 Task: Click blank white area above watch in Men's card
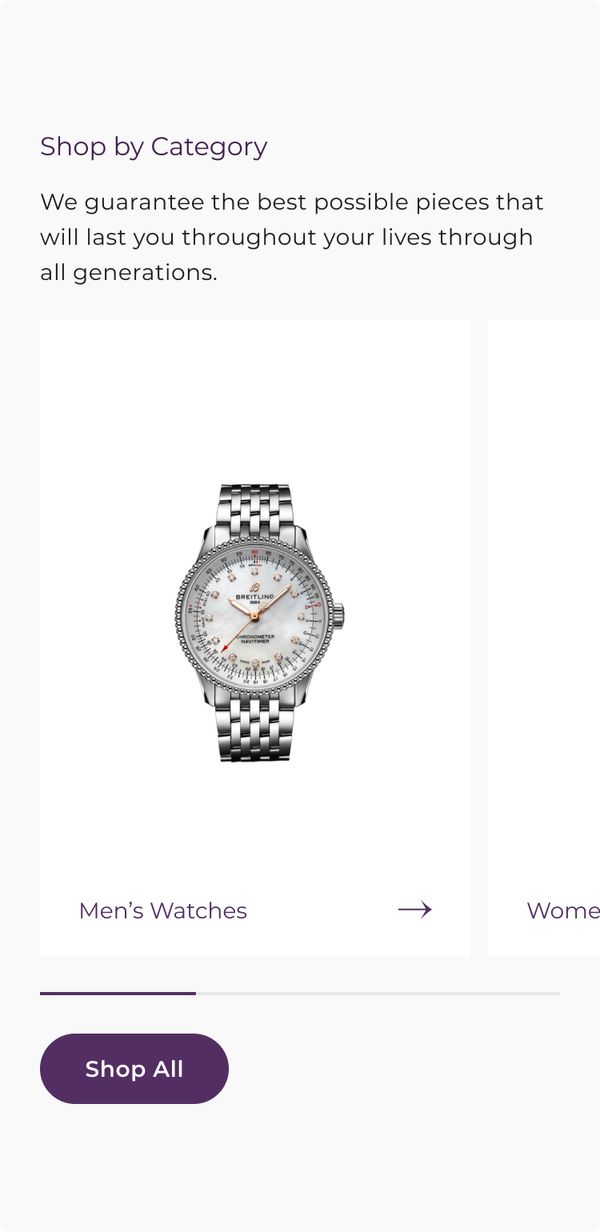(x=255, y=400)
